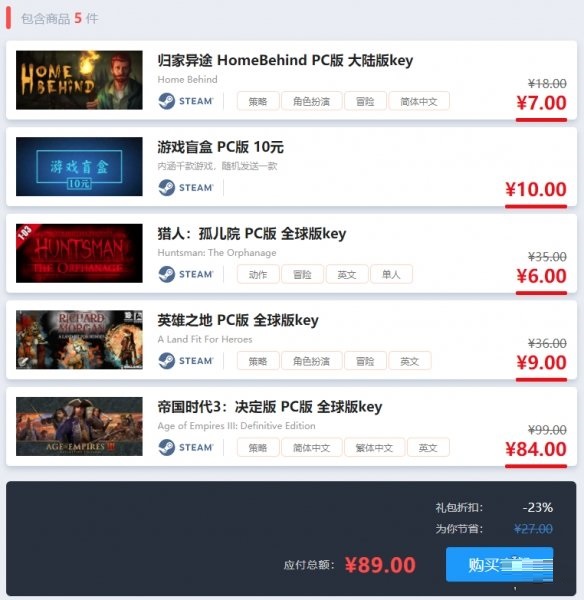Open the 英雄之地 PC版 全球版key title
Screen dimensions: 584x600
[x=238, y=320]
